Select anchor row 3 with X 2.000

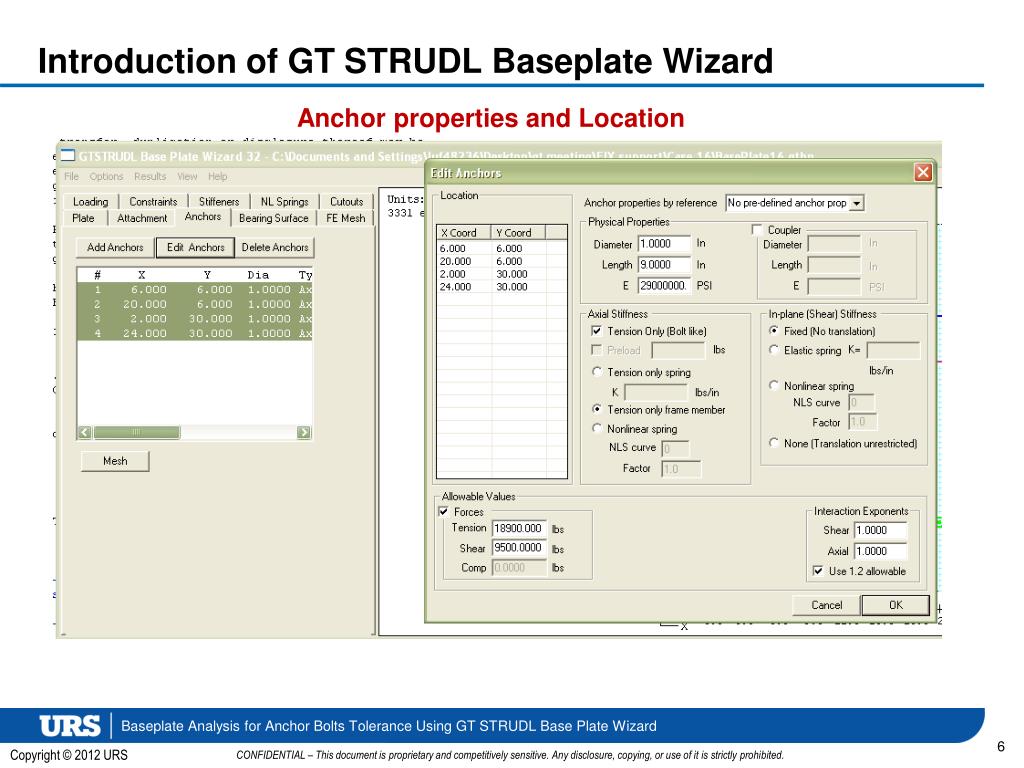point(195,319)
